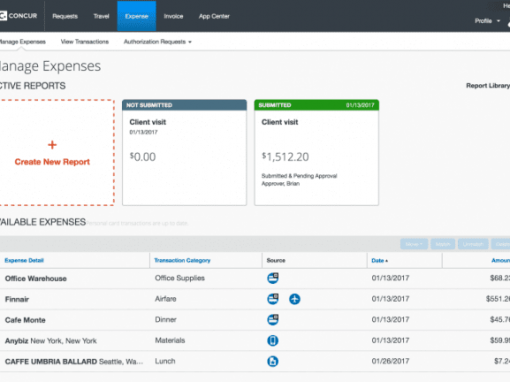Open the Not Submitted Client visit report
Viewport: 510px width, 382px height.
coord(184,152)
